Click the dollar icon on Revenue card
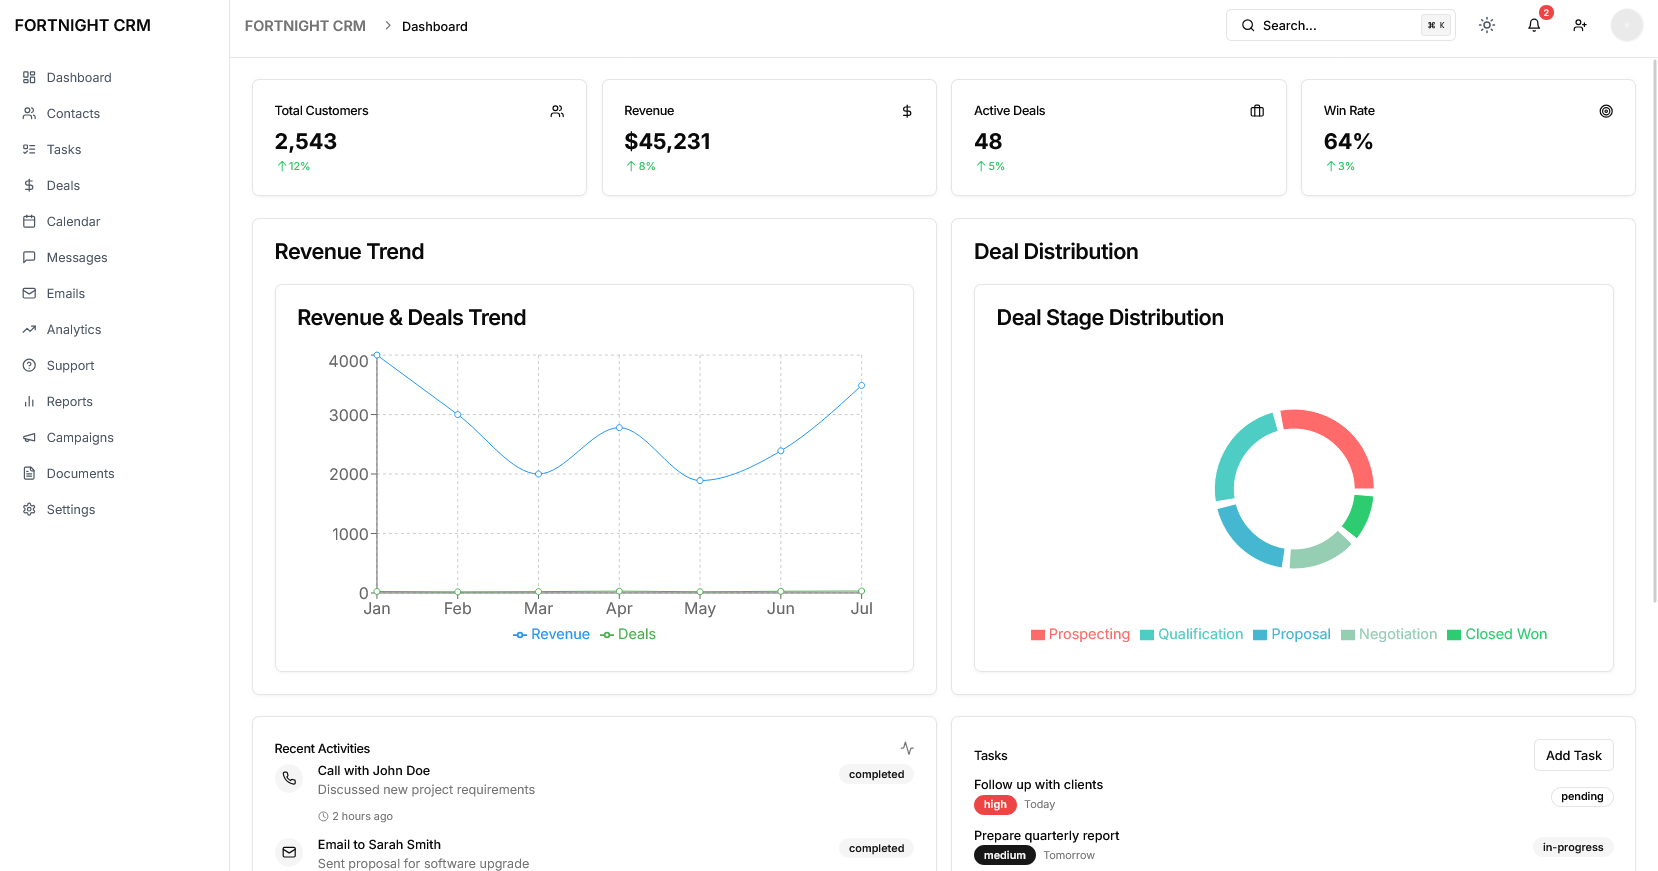Viewport: 1658px width, 871px height. coord(907,111)
